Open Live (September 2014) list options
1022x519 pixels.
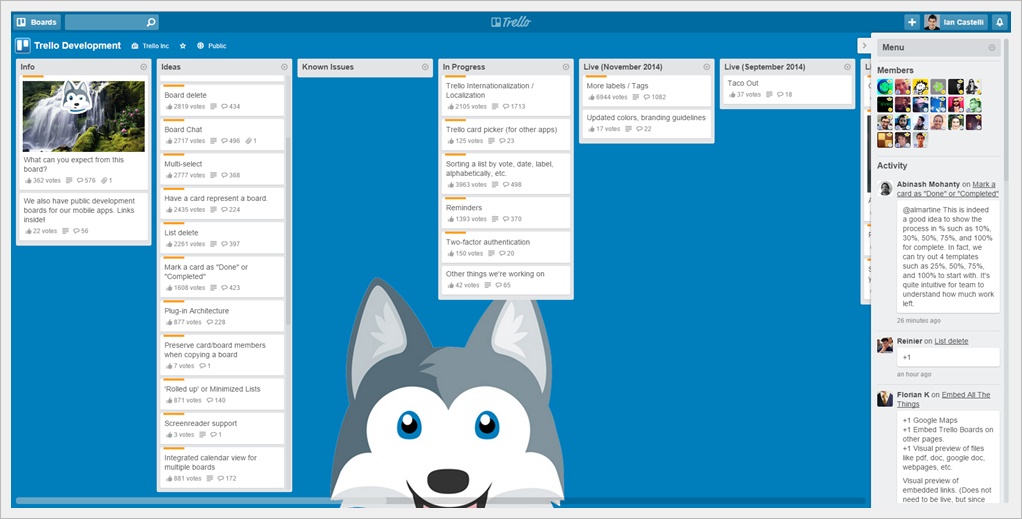coord(847,67)
